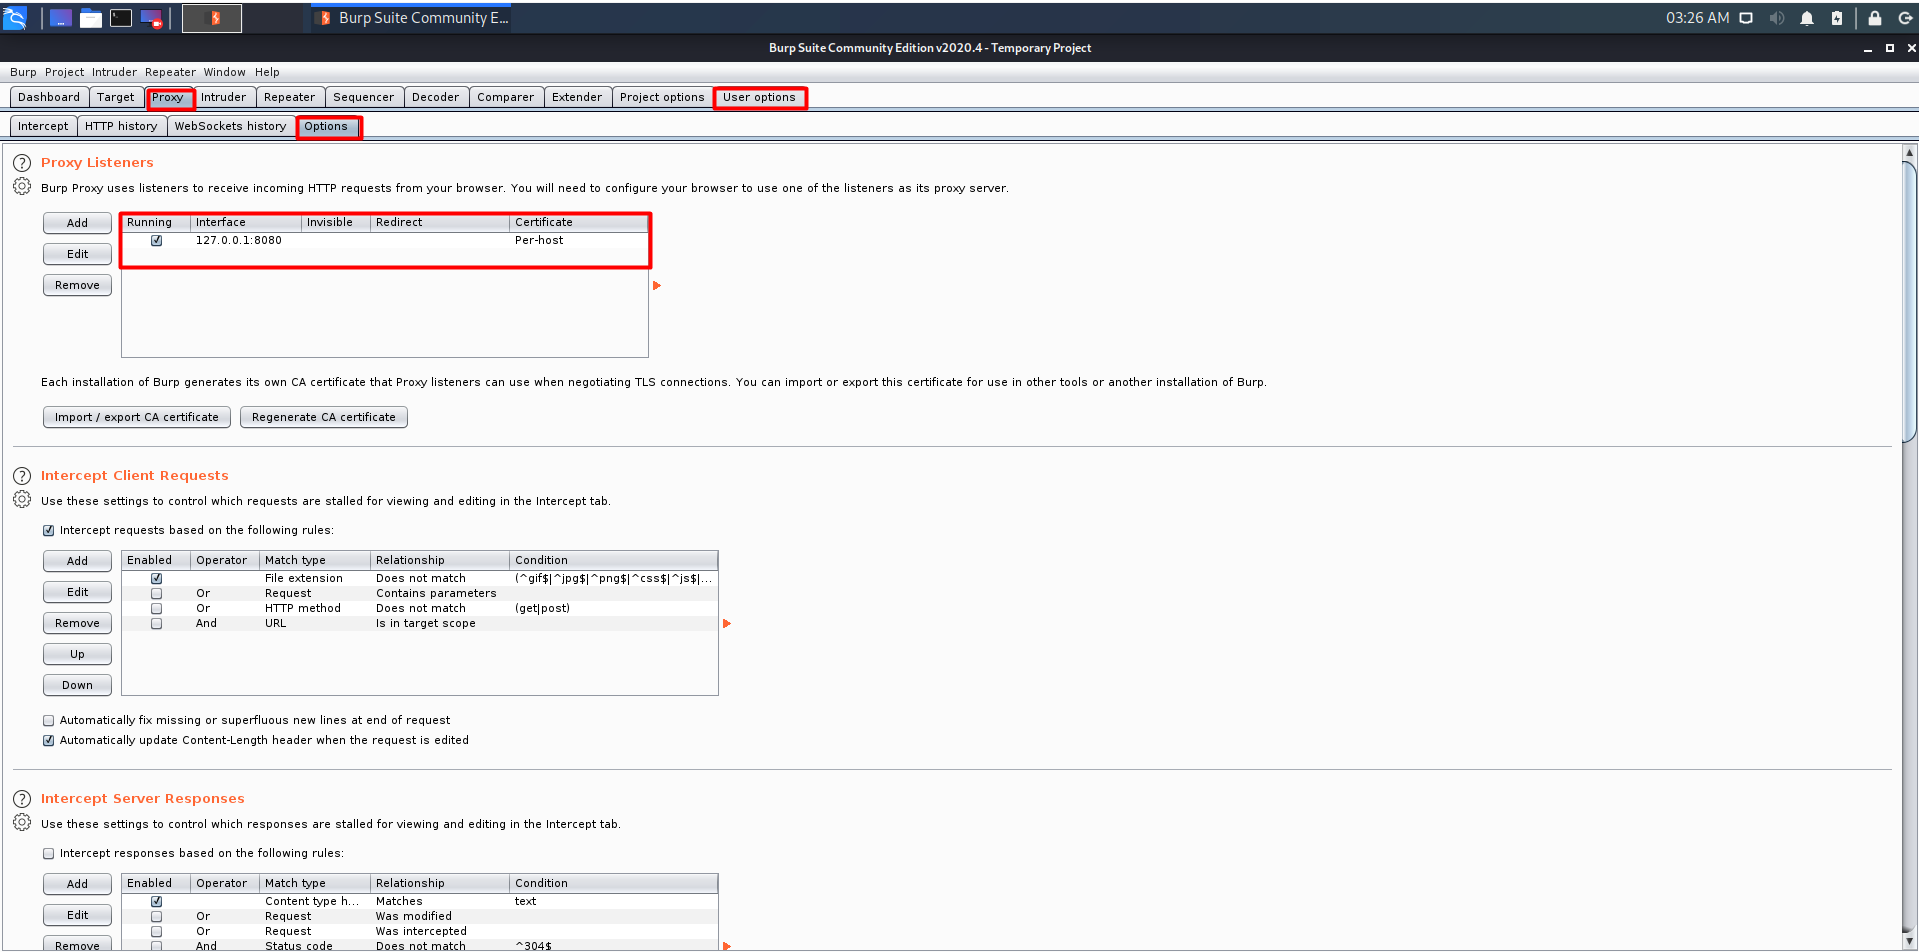Edit the selected proxy listener
Screen dimensions: 1919x952
[x=77, y=254]
